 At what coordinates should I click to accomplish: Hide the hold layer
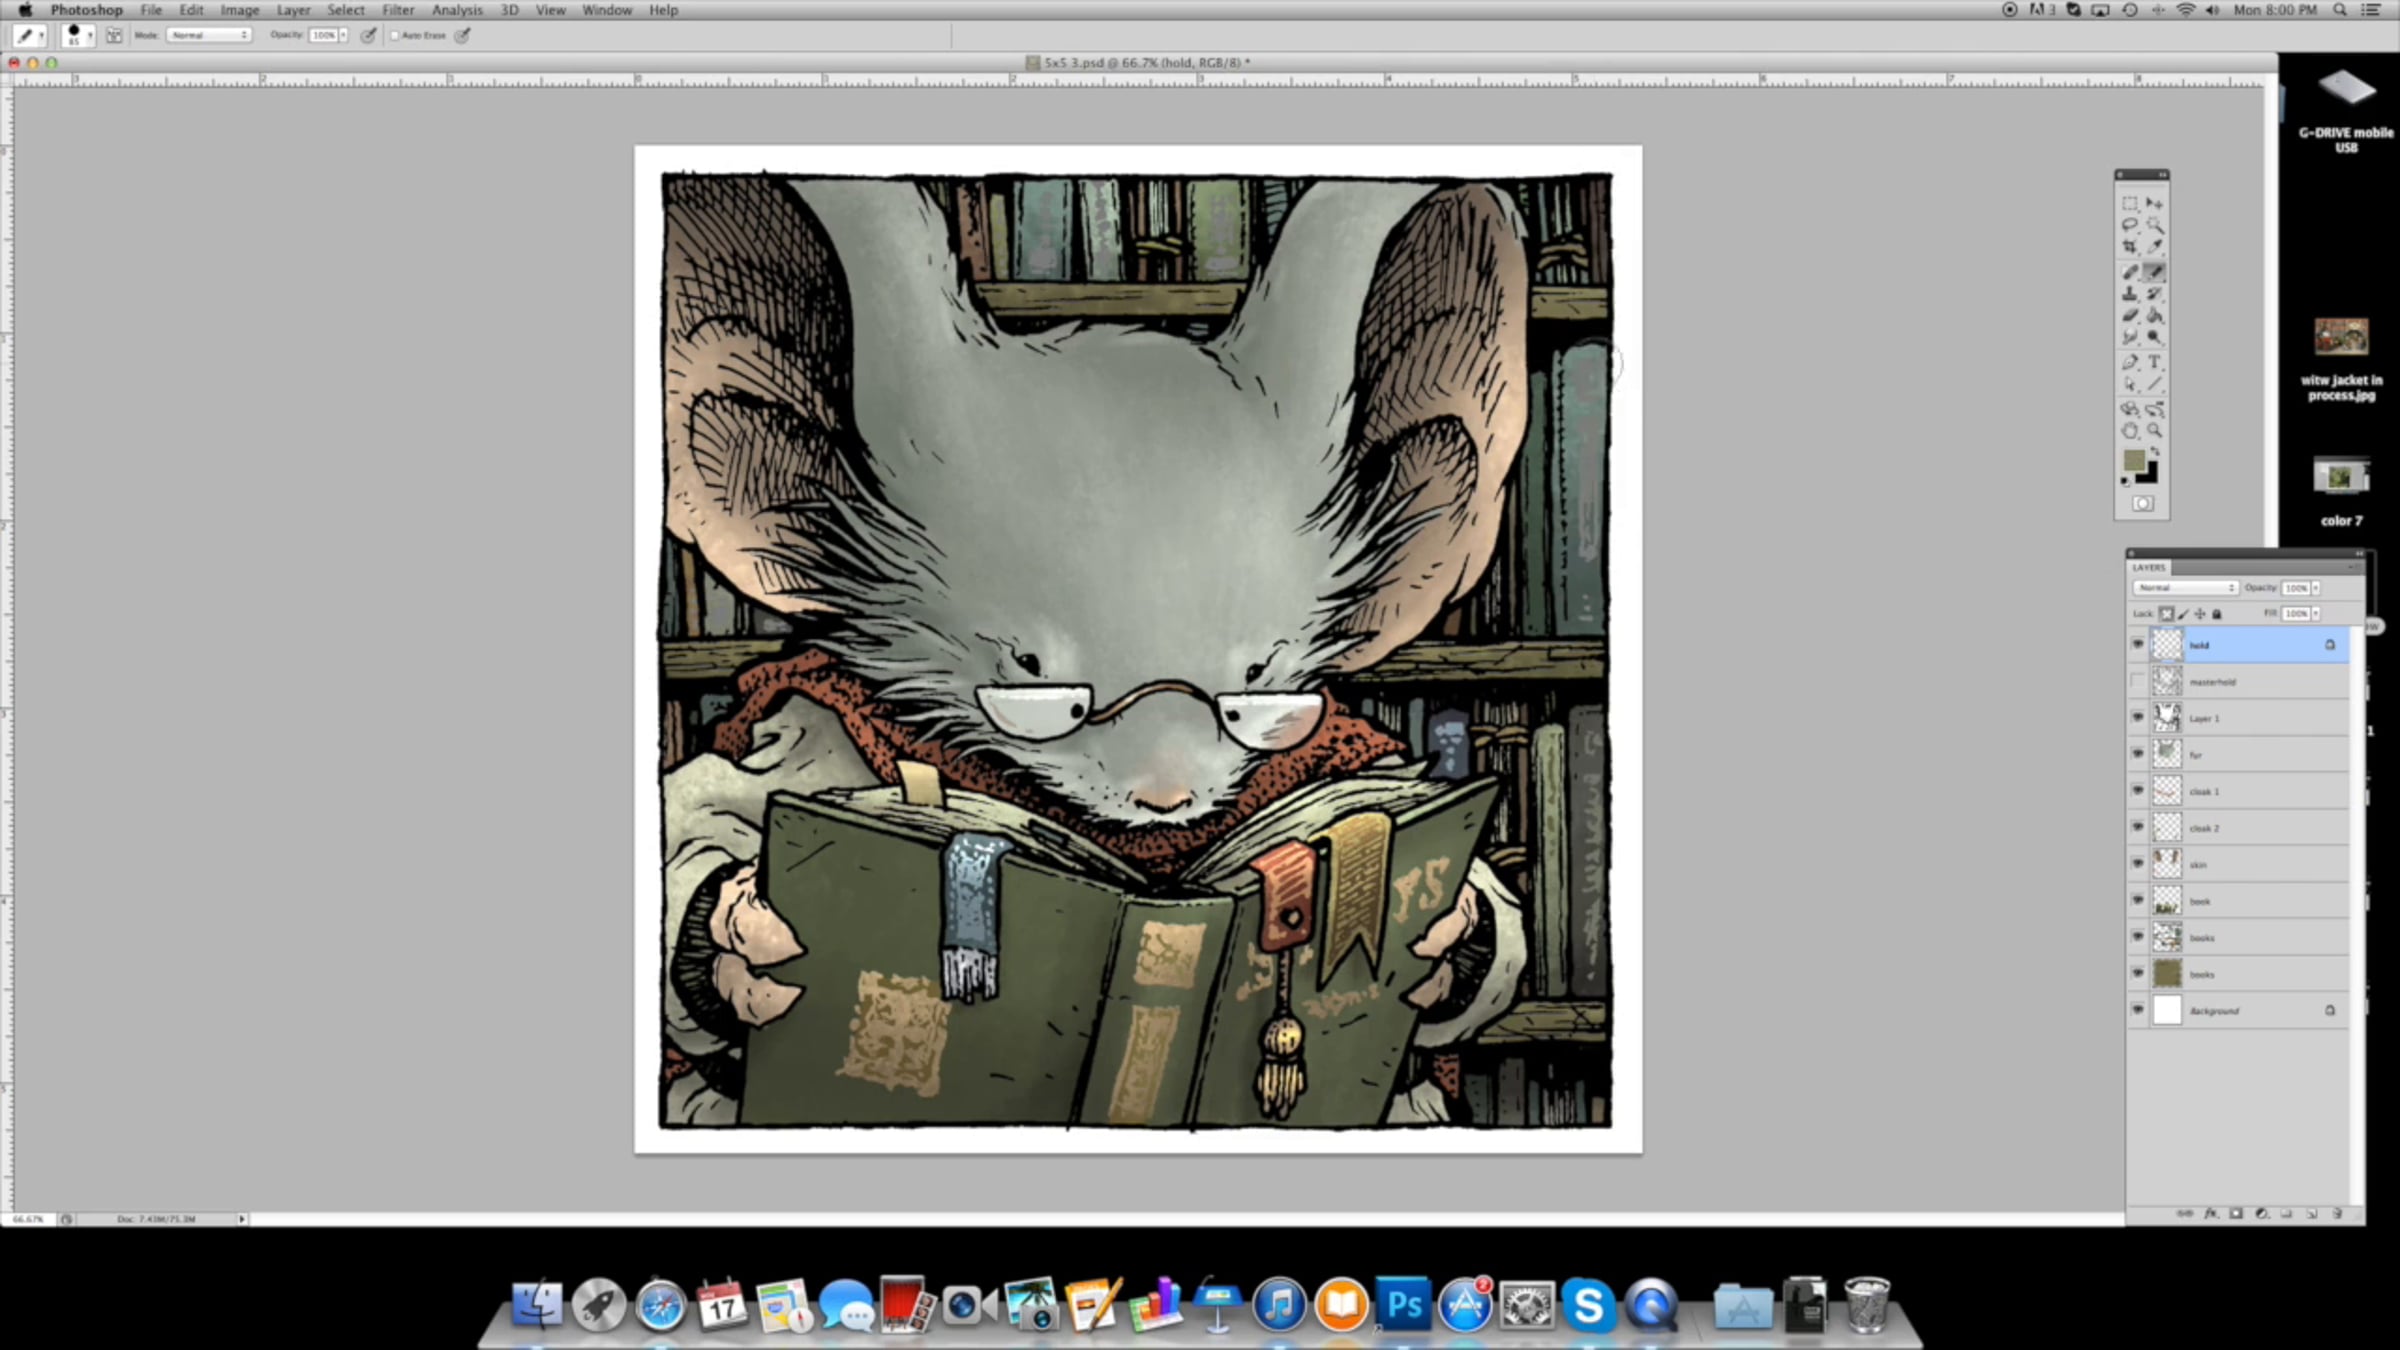(2138, 645)
